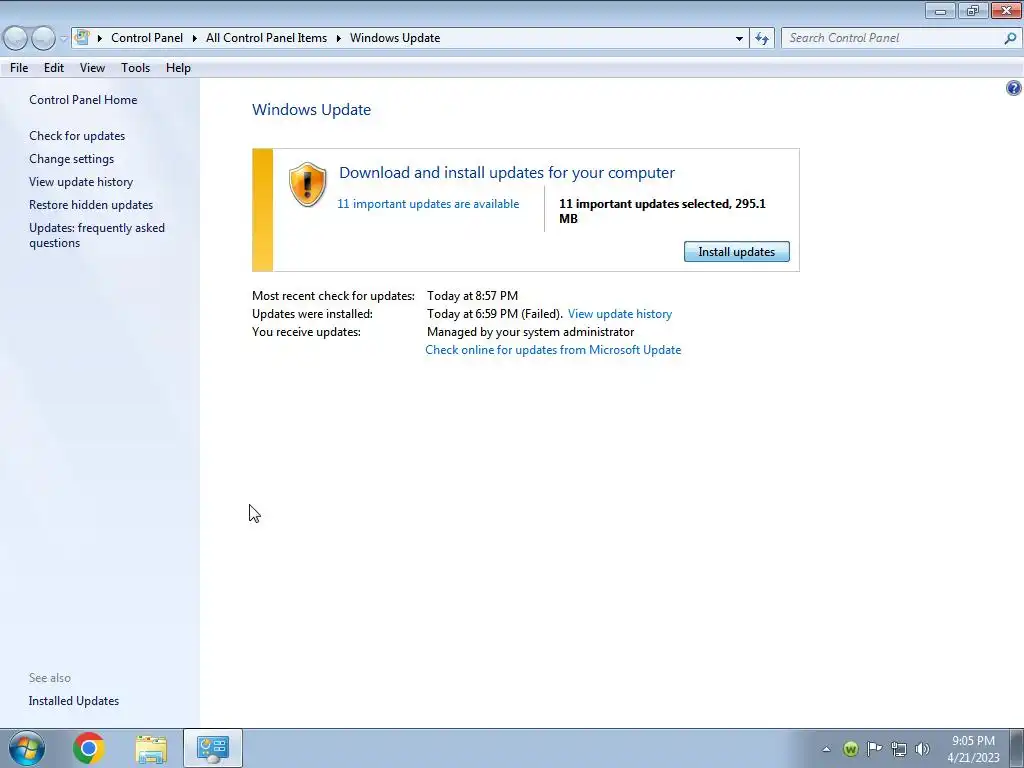
Task: Open View update history link beside Failed
Action: pos(620,313)
